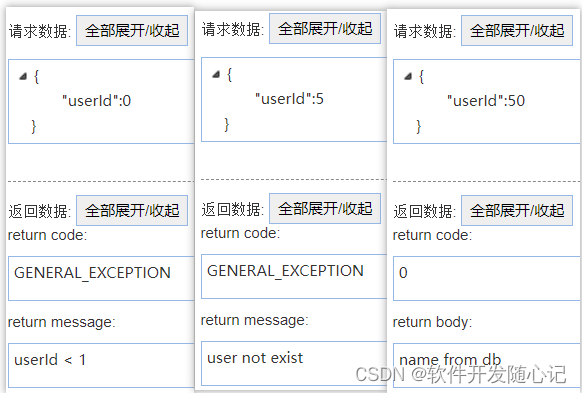Select the "userId":5 JSON line
This screenshot has height=393, width=582.
pos(289,99)
